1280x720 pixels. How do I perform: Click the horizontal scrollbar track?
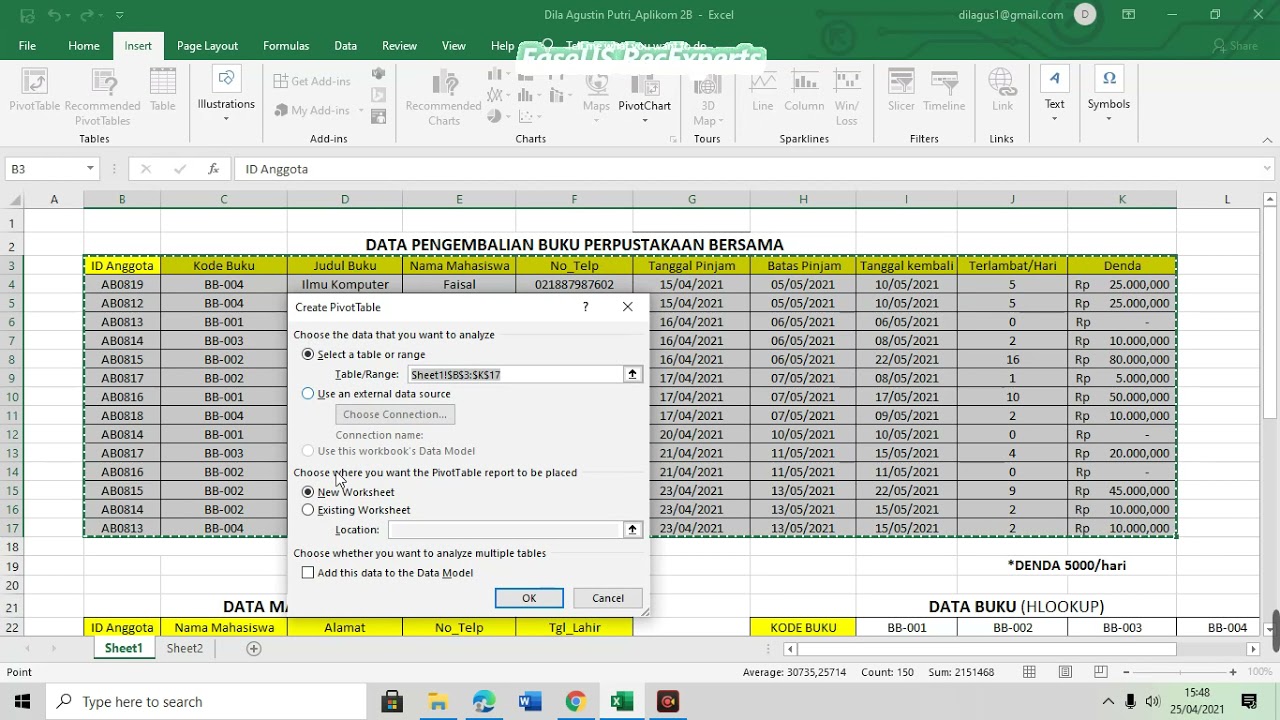1020,648
